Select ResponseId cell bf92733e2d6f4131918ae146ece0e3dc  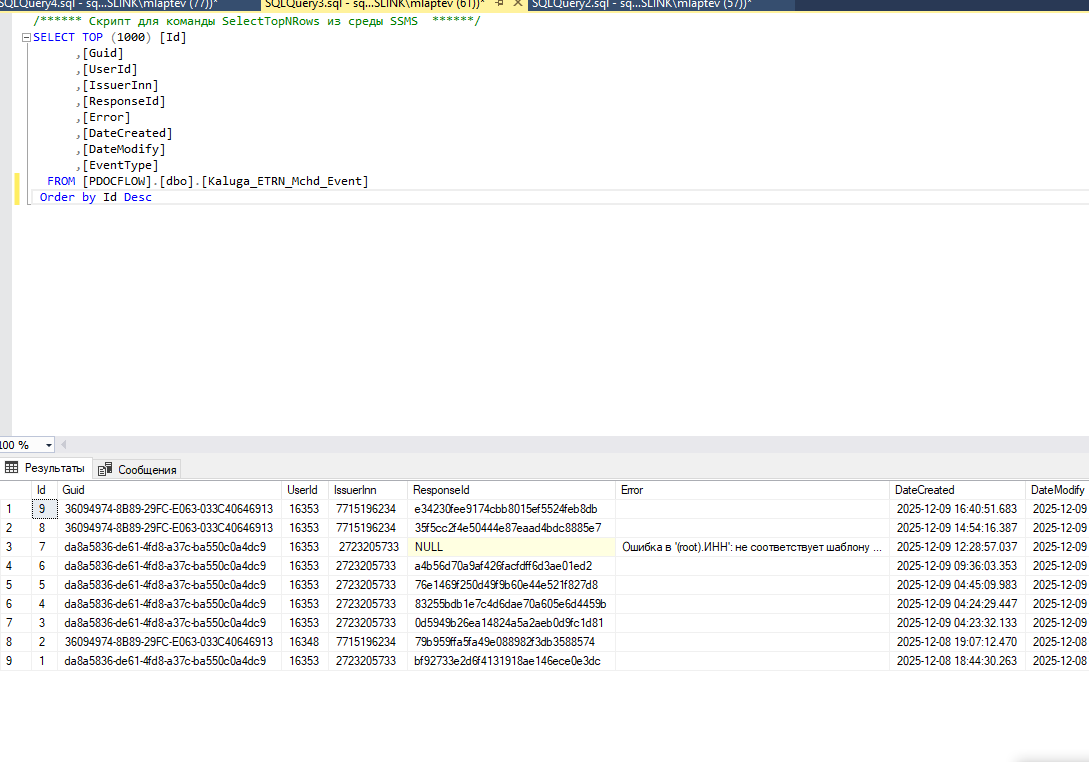(511, 661)
